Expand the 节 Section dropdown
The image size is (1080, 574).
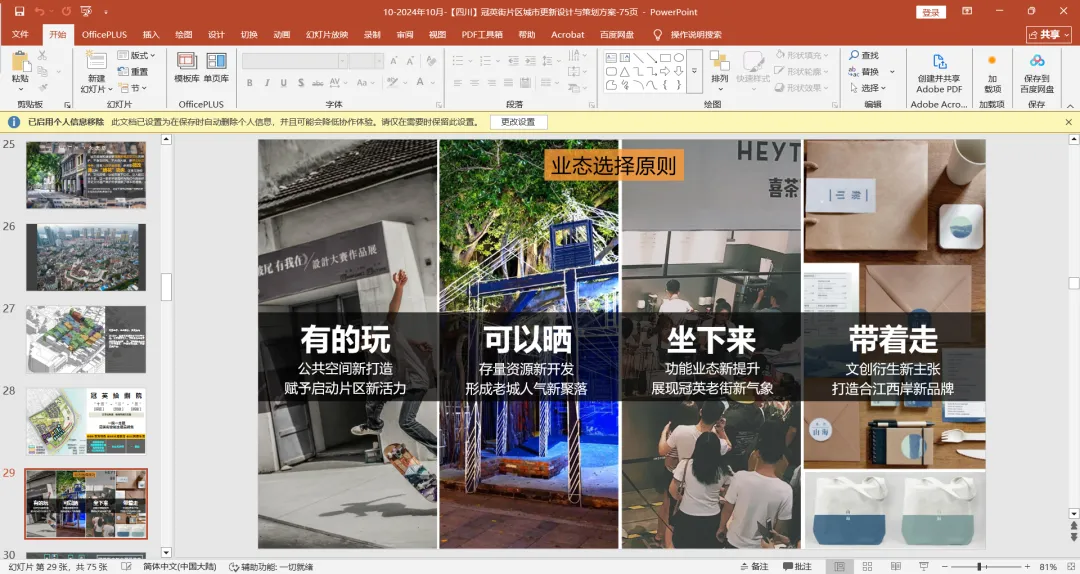click(x=132, y=88)
